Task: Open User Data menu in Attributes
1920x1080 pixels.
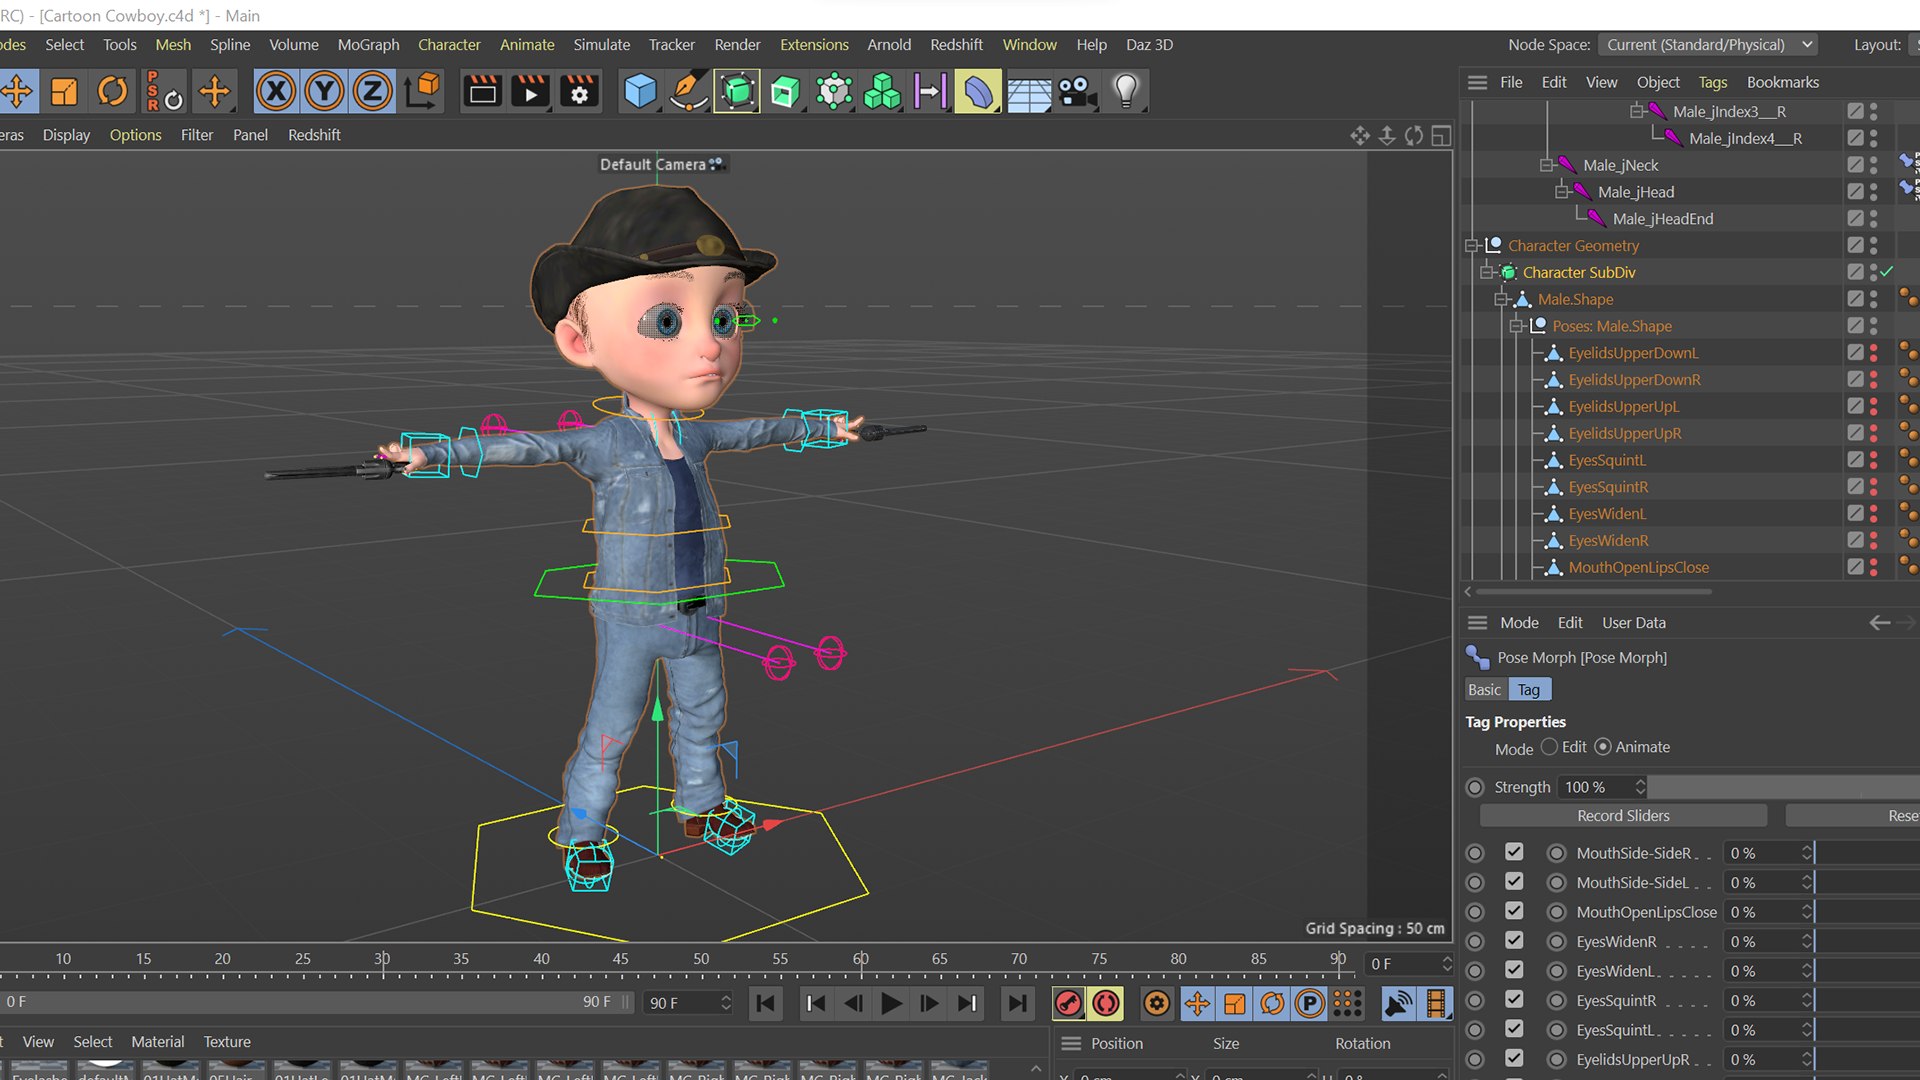Action: pyautogui.click(x=1634, y=623)
